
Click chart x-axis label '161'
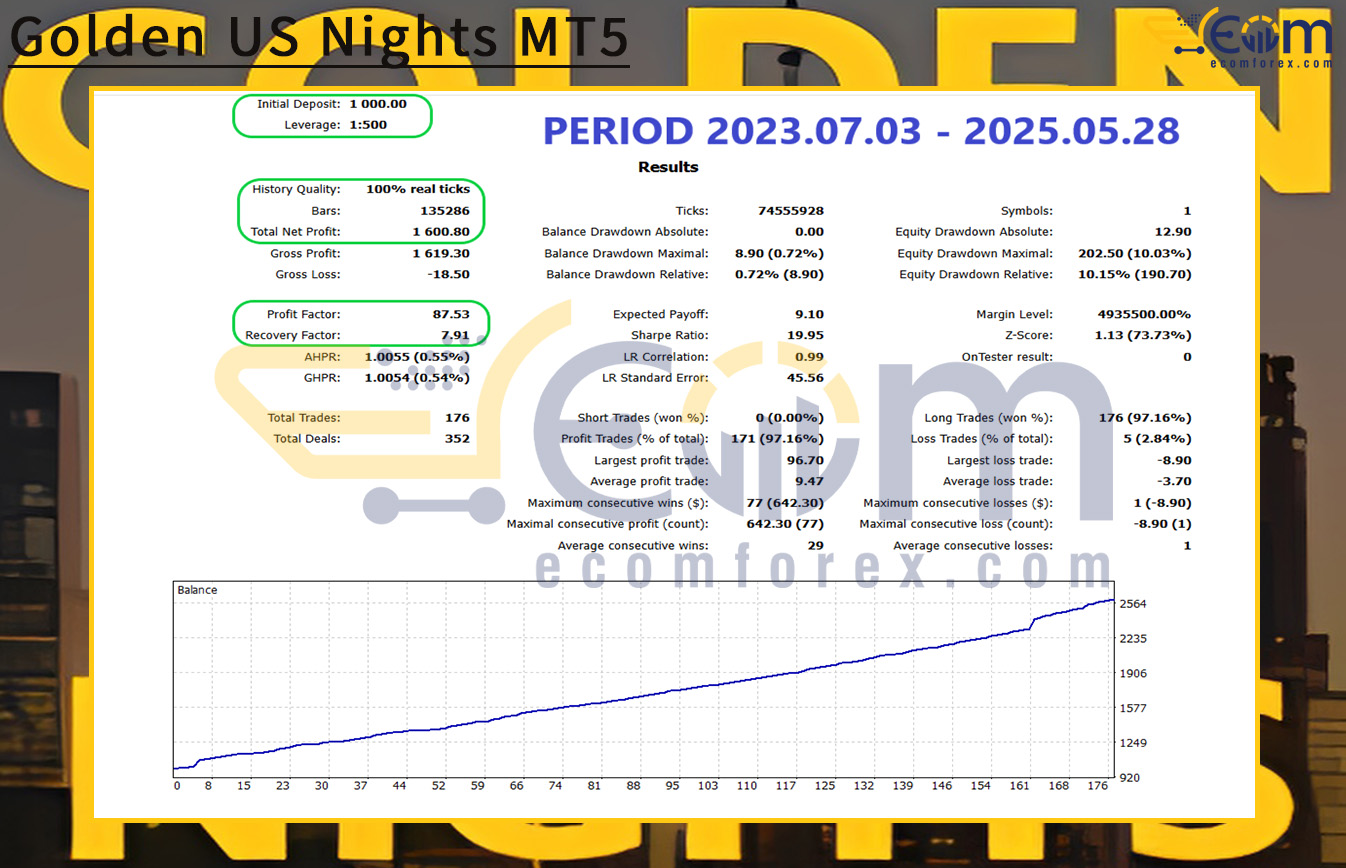click(1019, 786)
